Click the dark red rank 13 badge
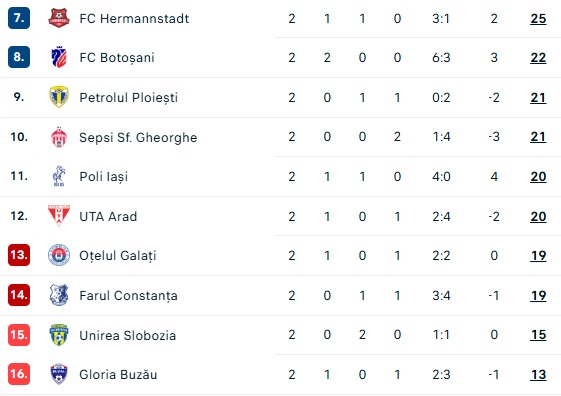This screenshot has height=396, width=561. click(19, 255)
